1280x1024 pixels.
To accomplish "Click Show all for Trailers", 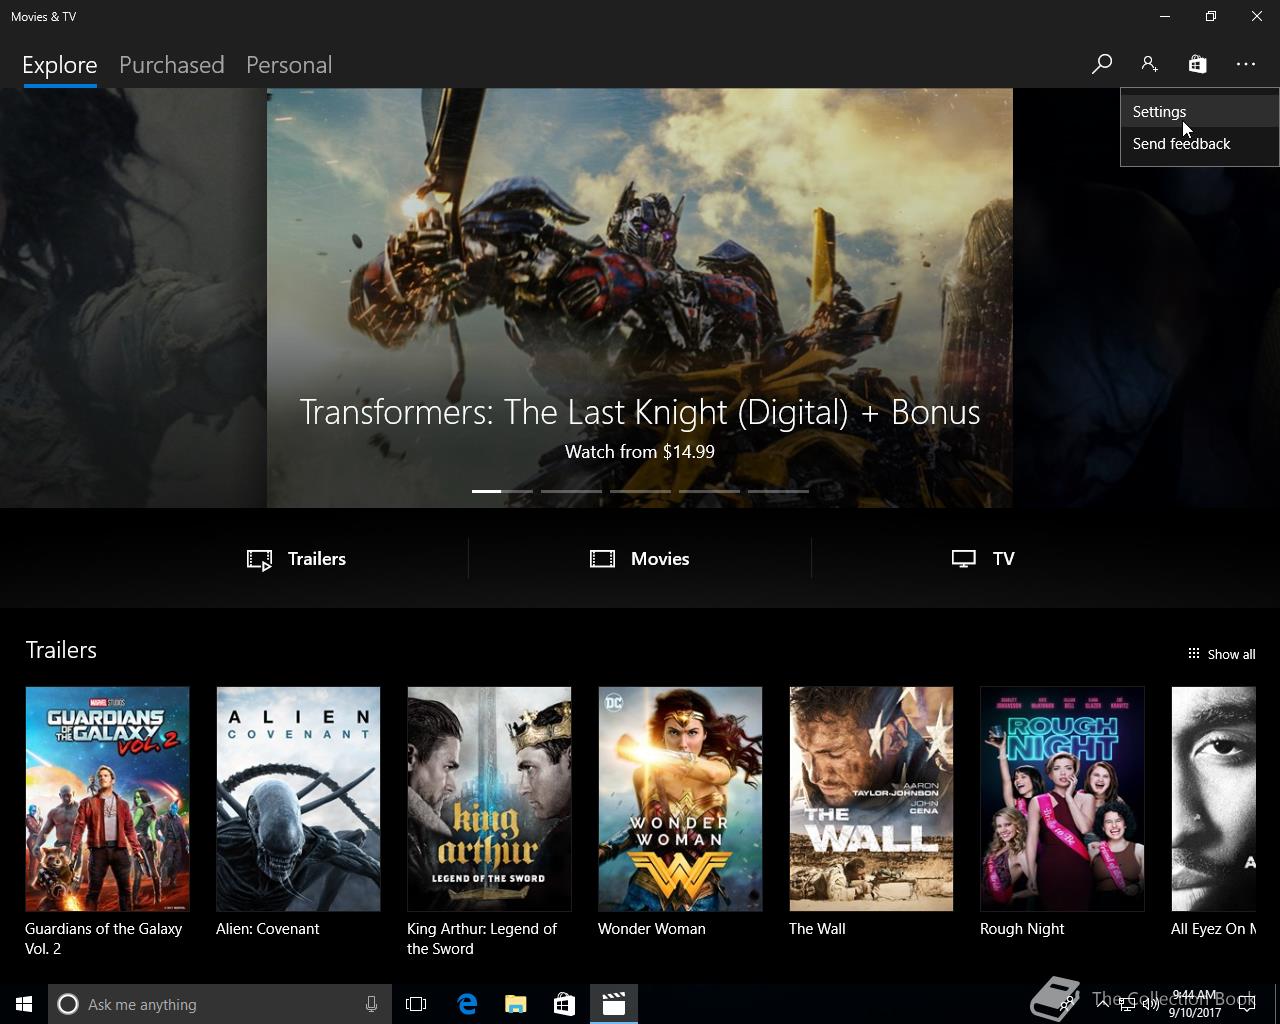I will 1221,654.
